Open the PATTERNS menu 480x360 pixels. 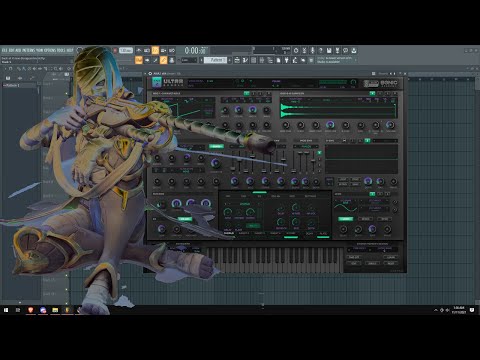[x=28, y=50]
